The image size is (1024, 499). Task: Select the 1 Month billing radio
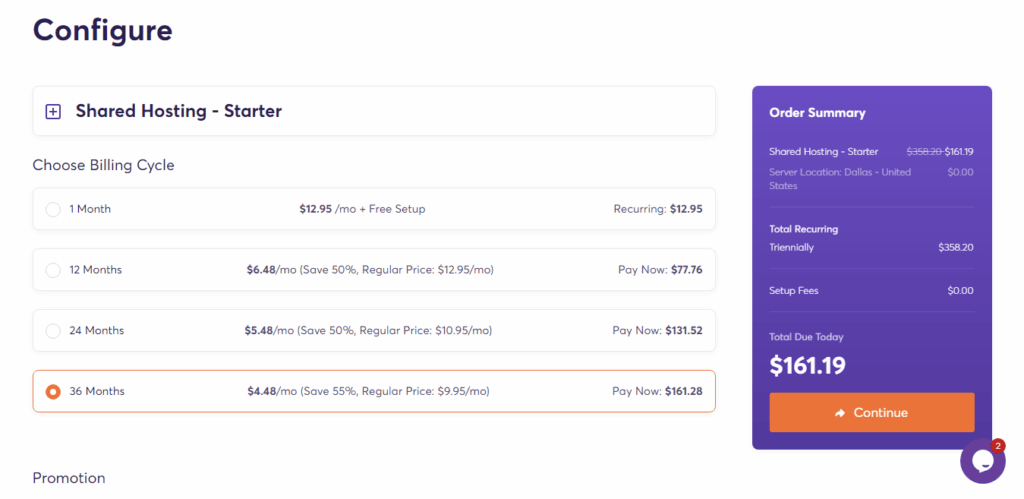(x=53, y=209)
